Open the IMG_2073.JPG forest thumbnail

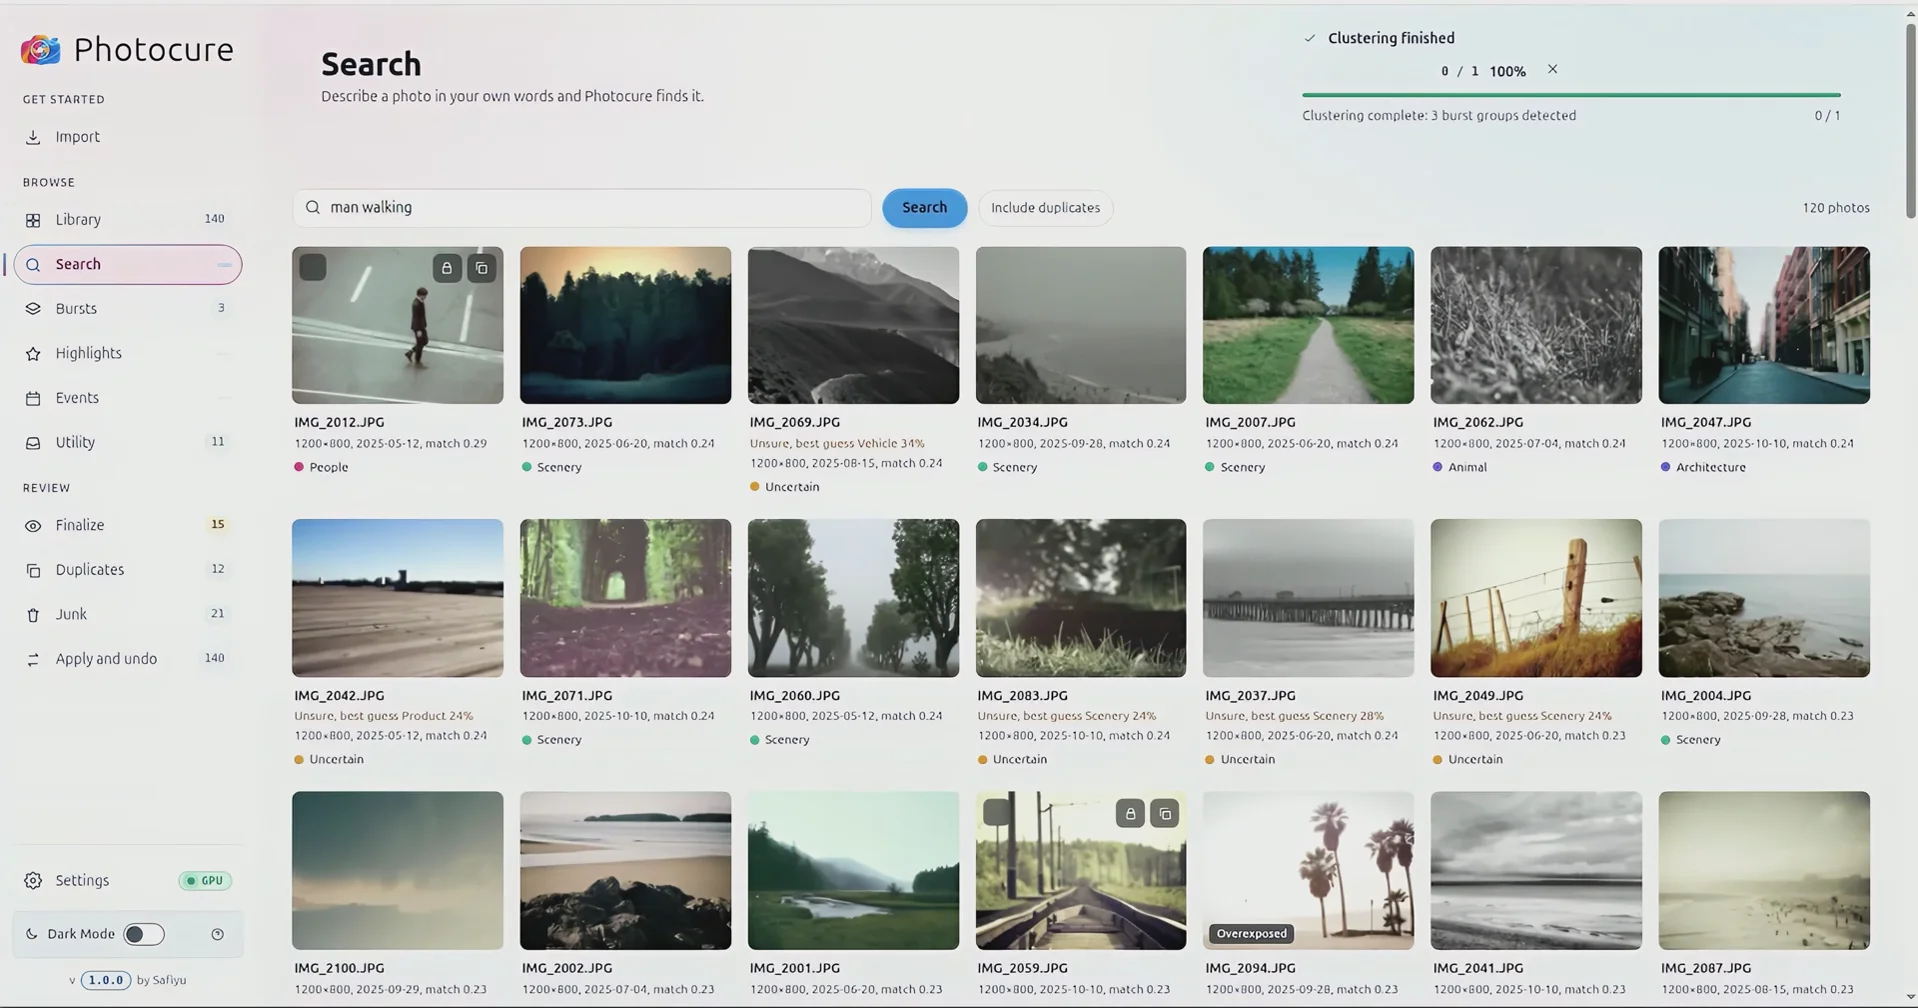point(625,325)
